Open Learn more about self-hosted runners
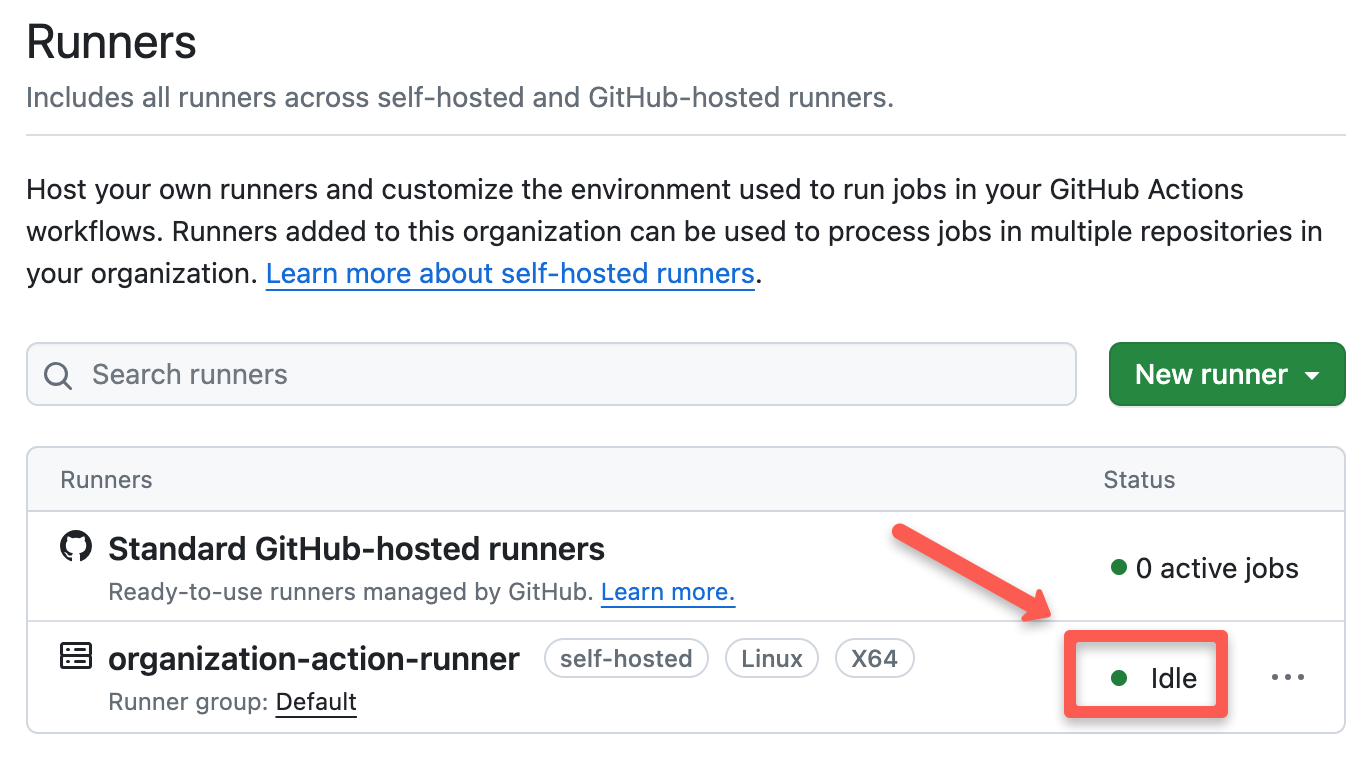 point(510,273)
